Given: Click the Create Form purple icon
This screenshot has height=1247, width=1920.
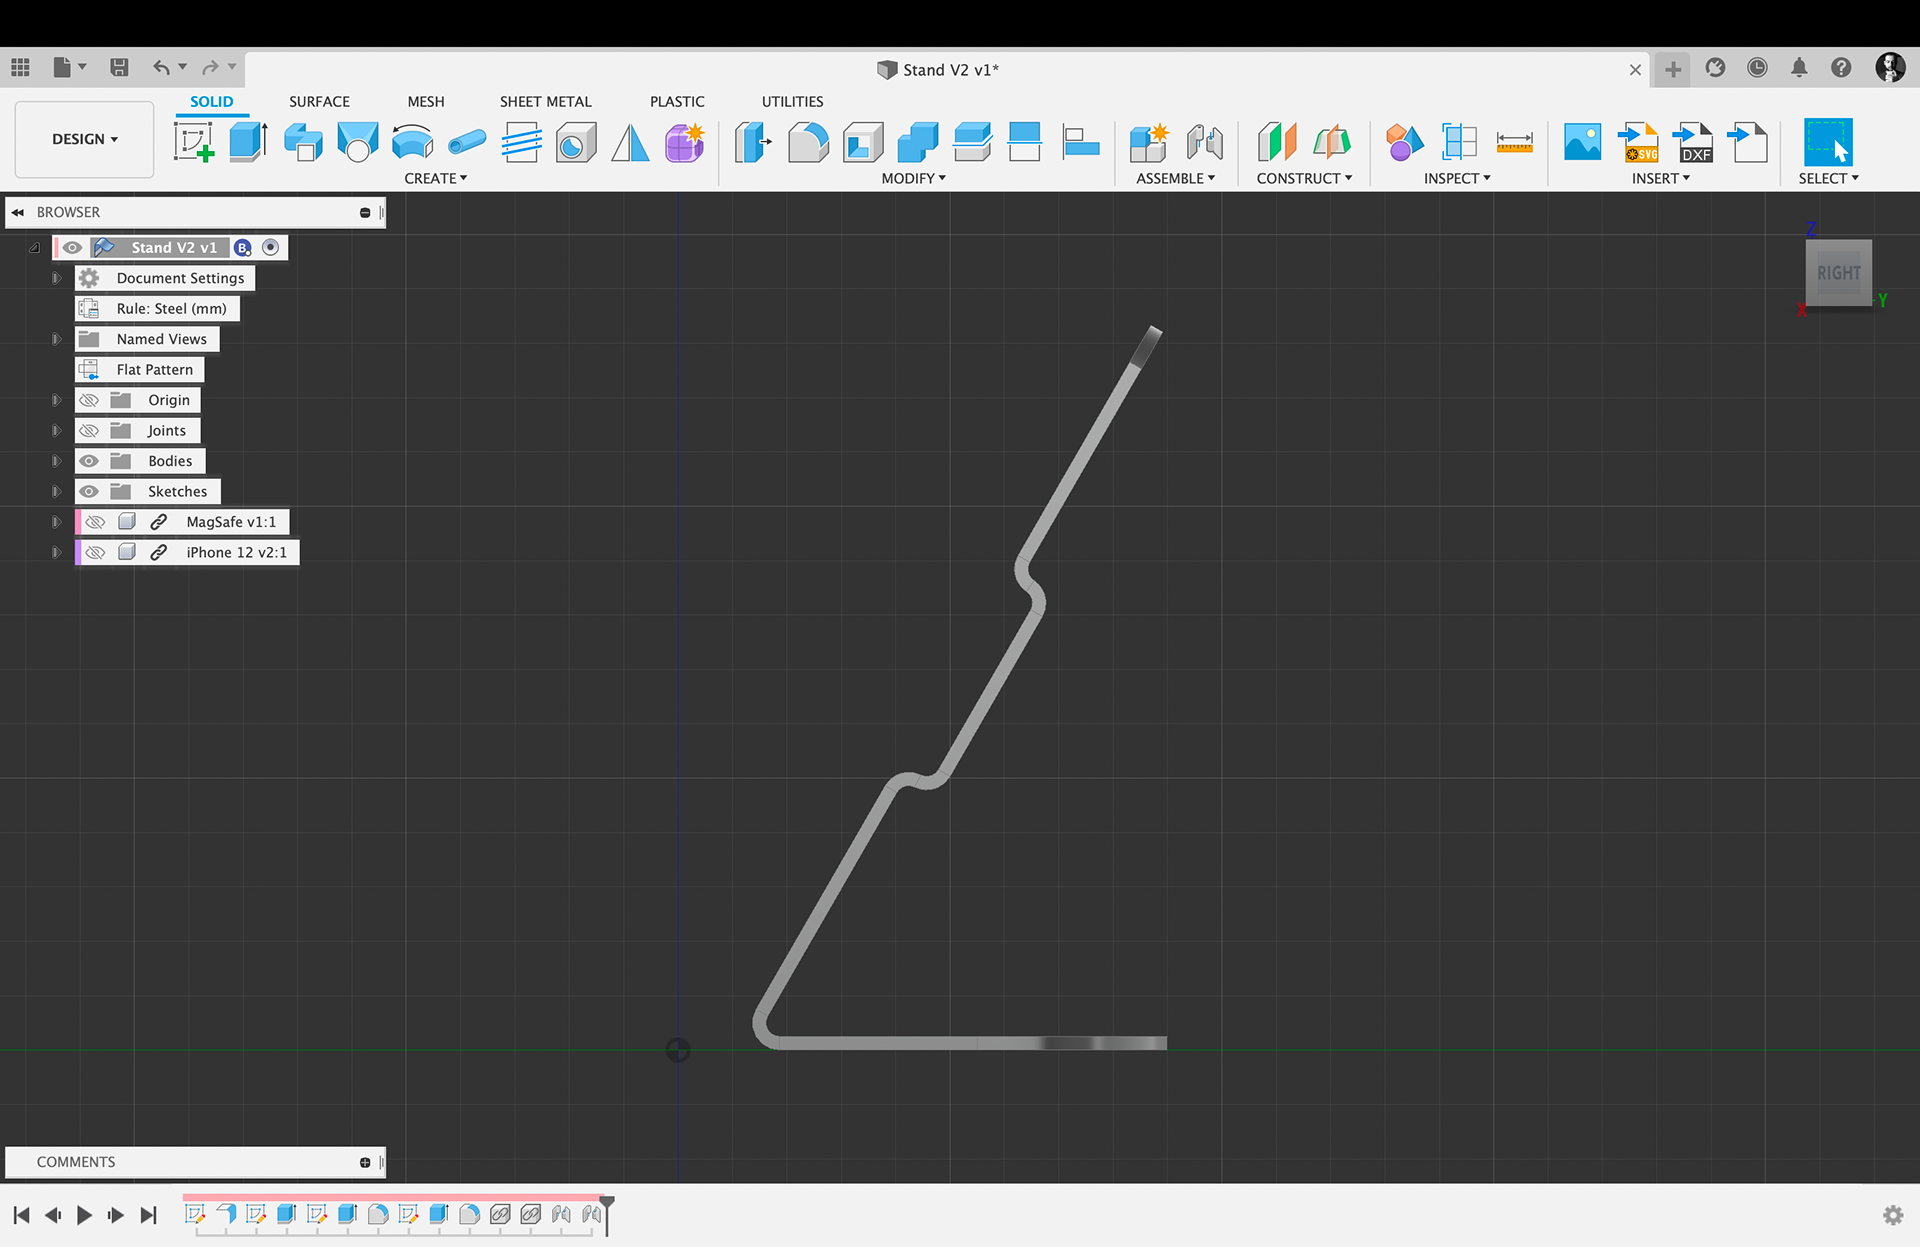Looking at the screenshot, I should click(x=685, y=142).
